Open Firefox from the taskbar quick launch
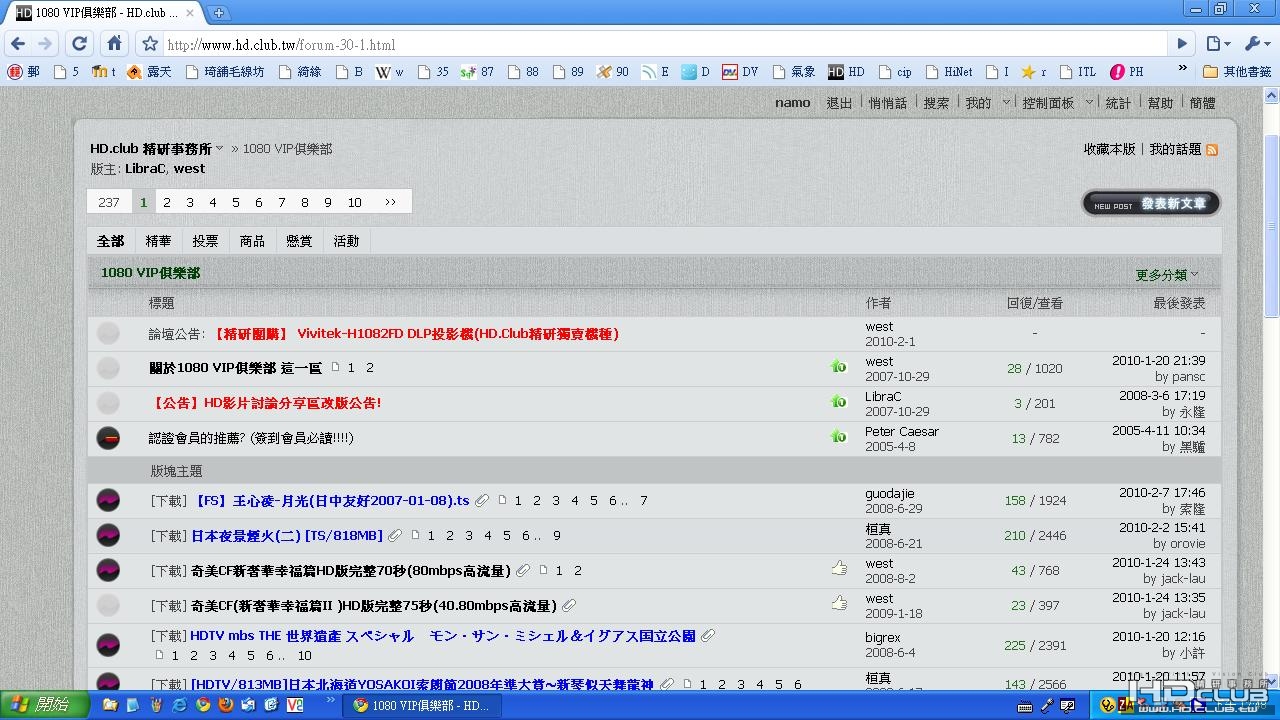Image resolution: width=1280 pixels, height=720 pixels. (x=225, y=705)
